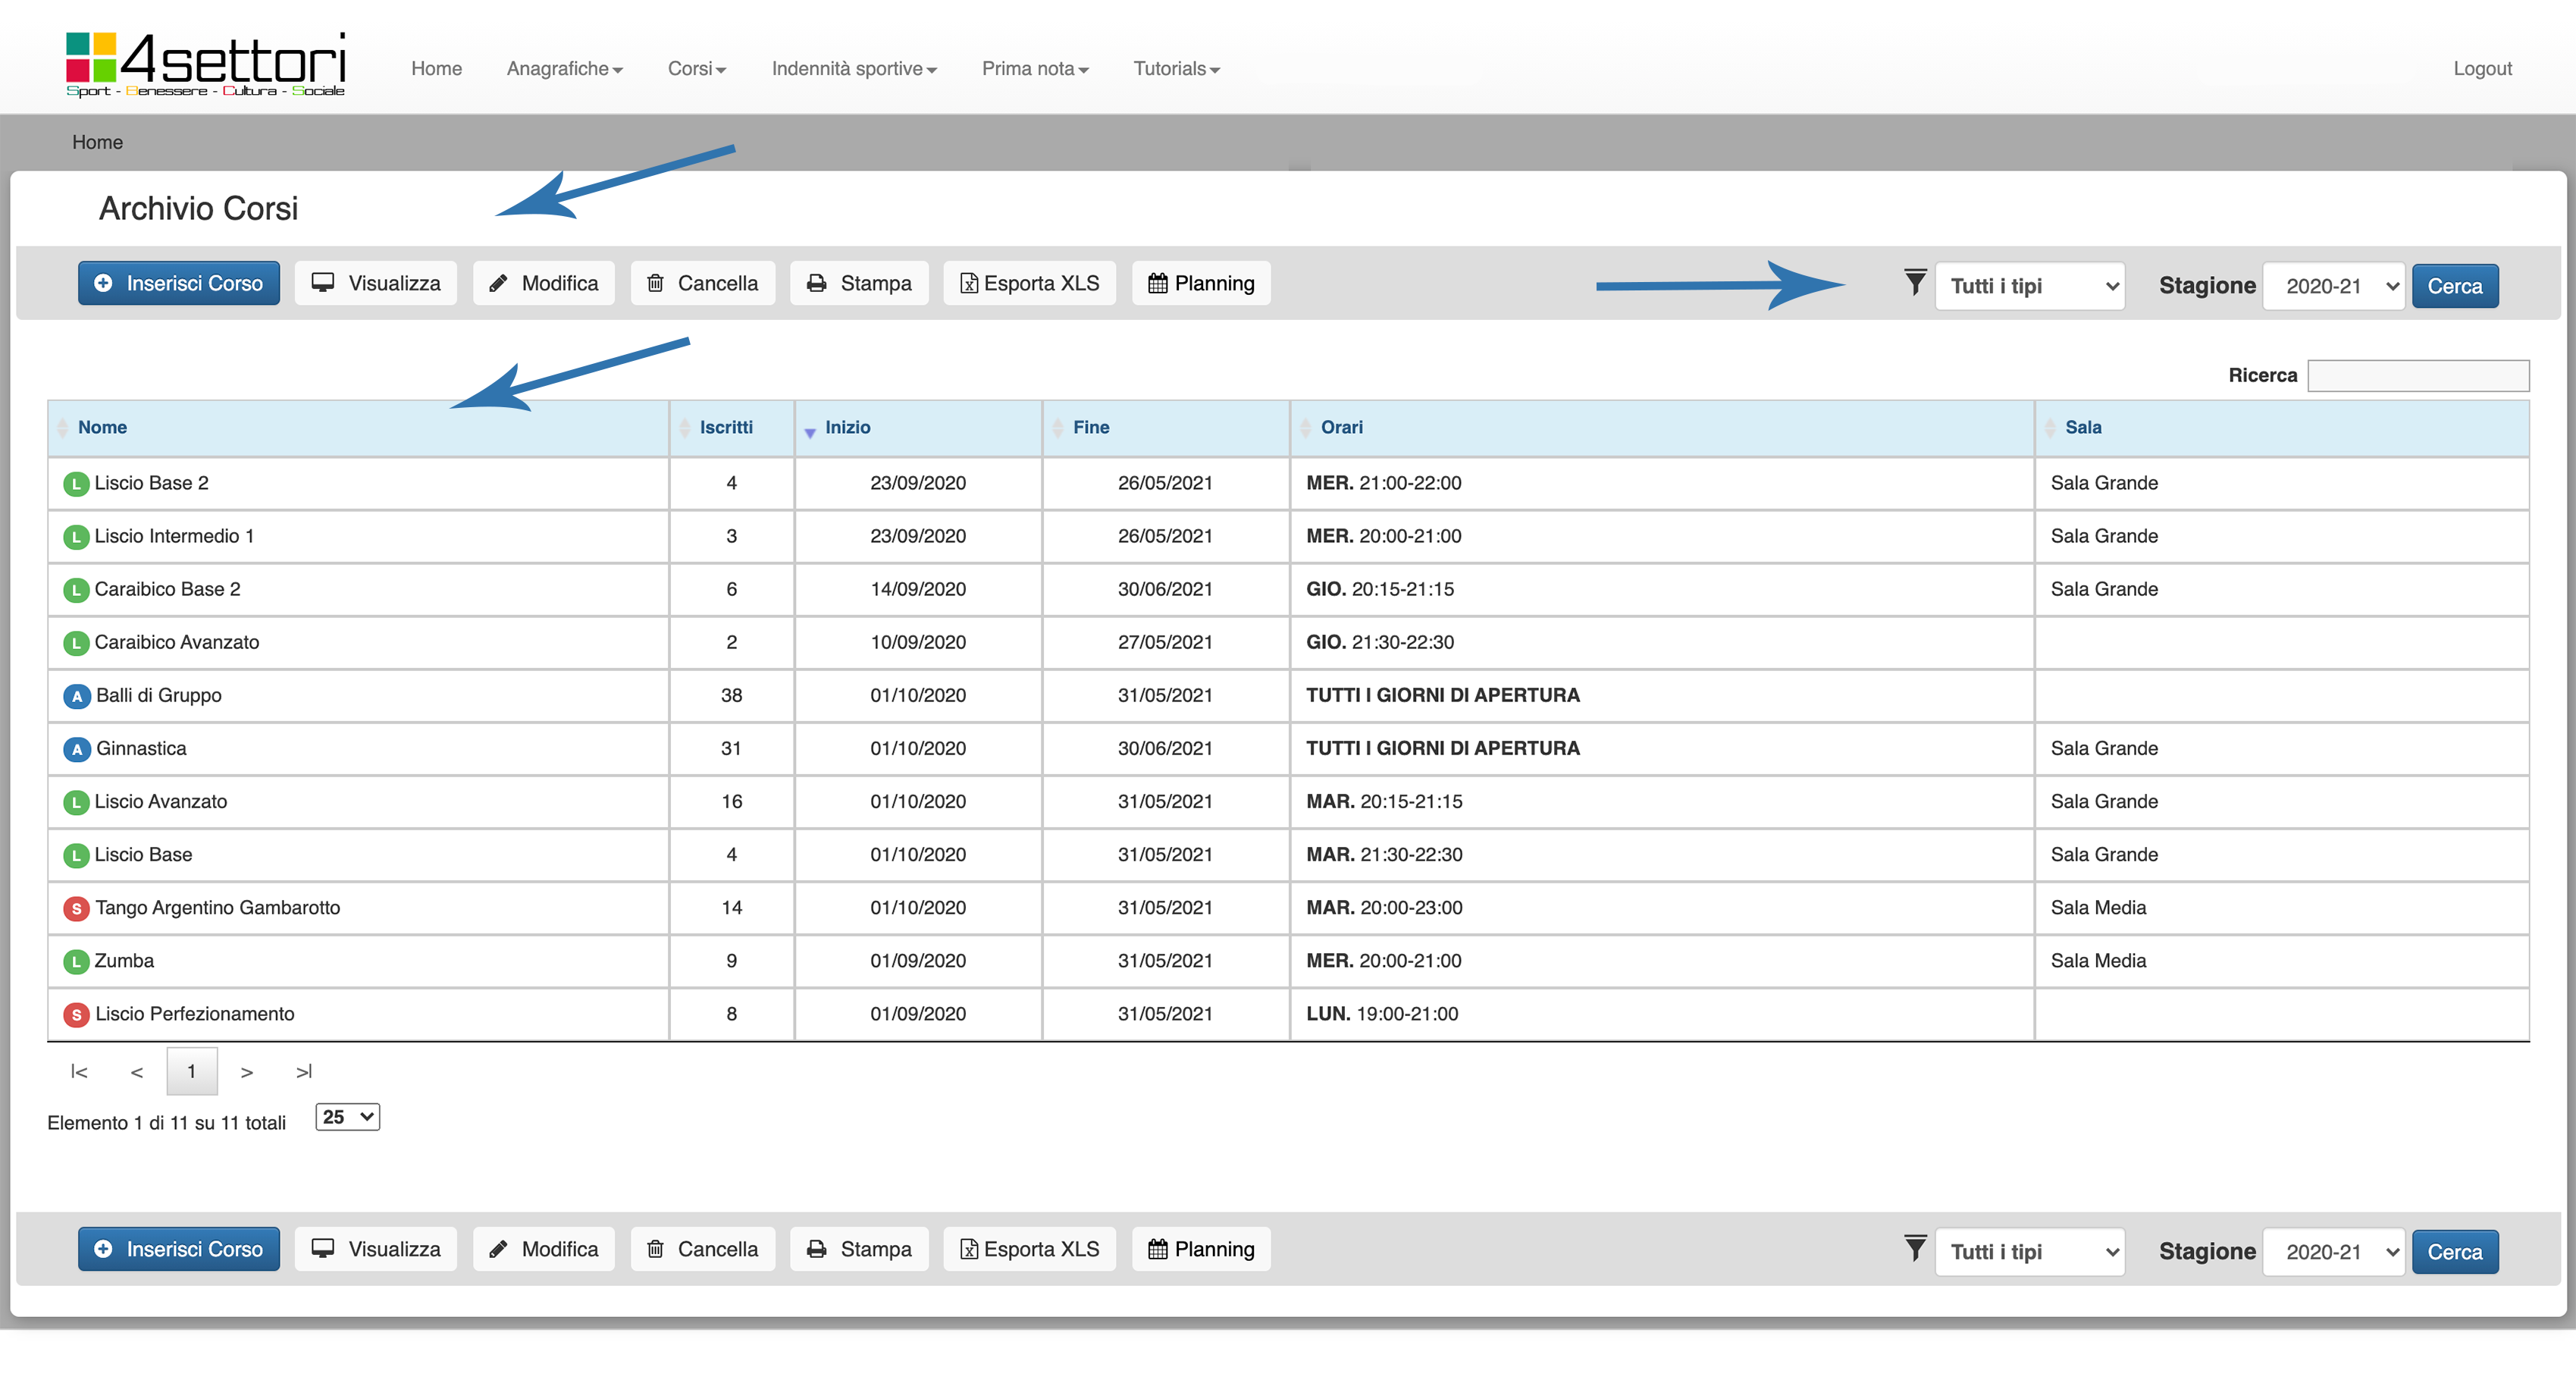Click top Esporta XLS button
2576x1383 pixels.
pos(1030,284)
